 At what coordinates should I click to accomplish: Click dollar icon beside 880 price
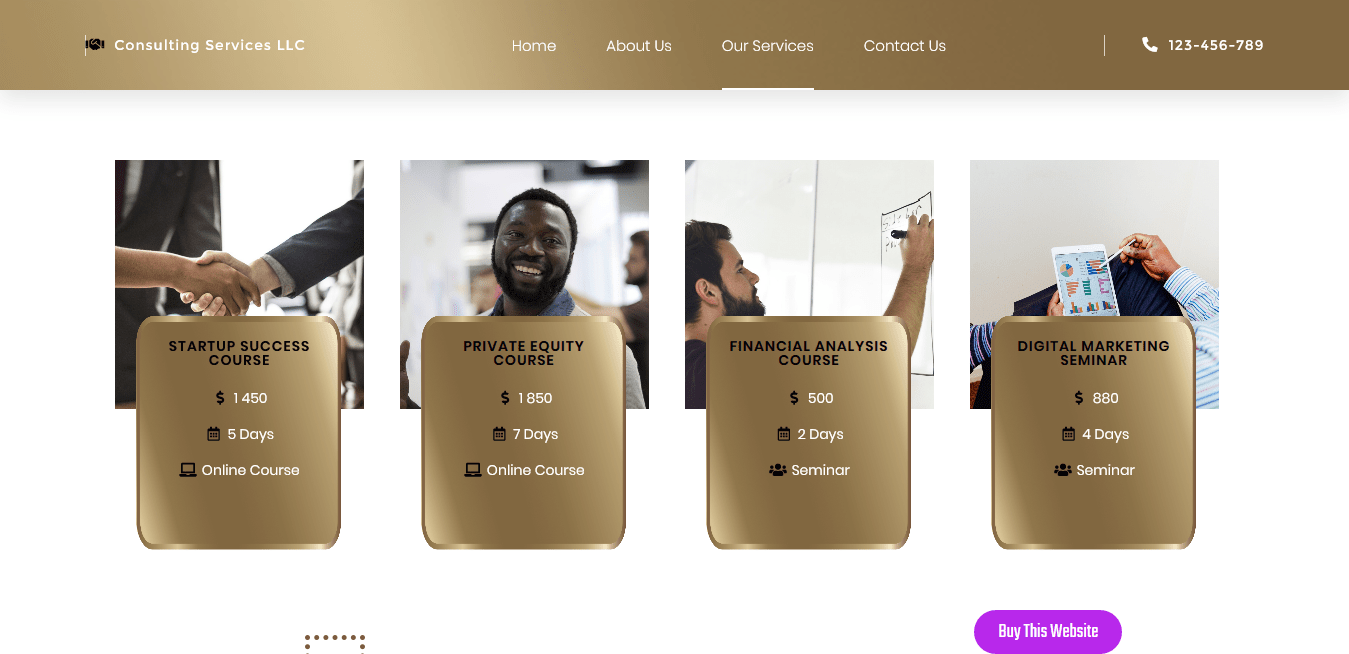[1079, 398]
